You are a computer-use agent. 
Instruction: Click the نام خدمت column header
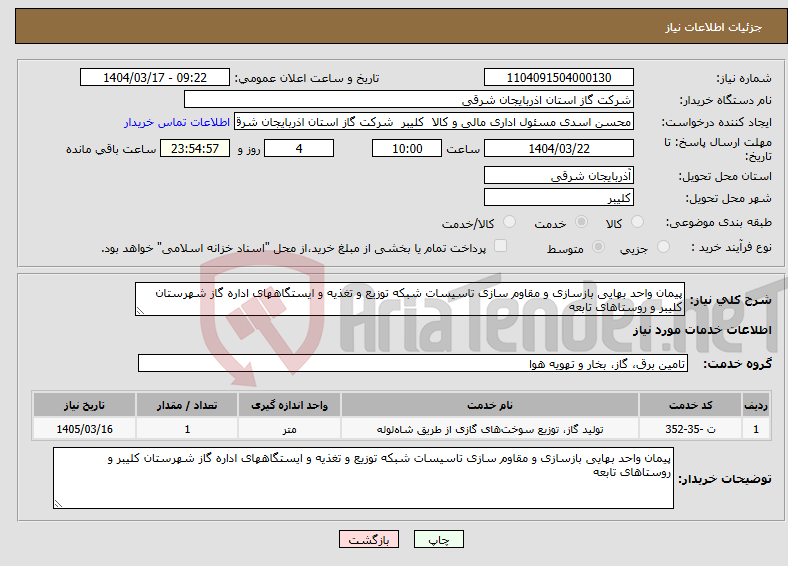[x=490, y=405]
